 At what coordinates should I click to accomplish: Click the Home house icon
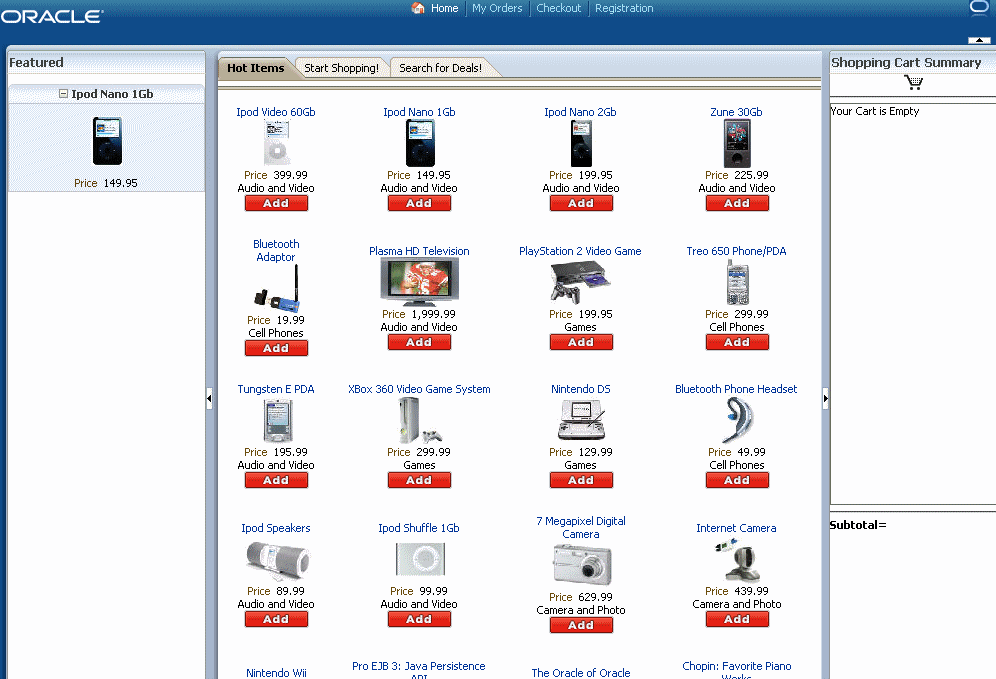[x=418, y=8]
